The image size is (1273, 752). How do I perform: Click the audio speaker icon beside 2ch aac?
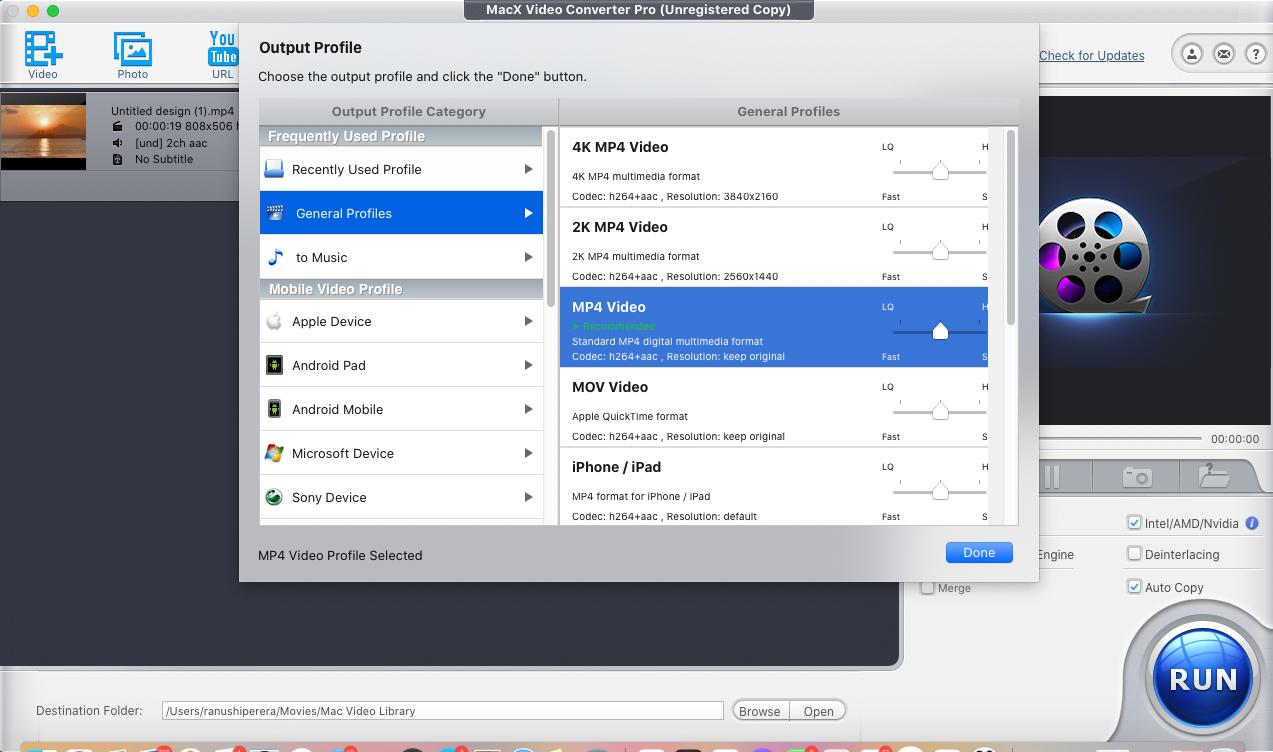click(117, 143)
